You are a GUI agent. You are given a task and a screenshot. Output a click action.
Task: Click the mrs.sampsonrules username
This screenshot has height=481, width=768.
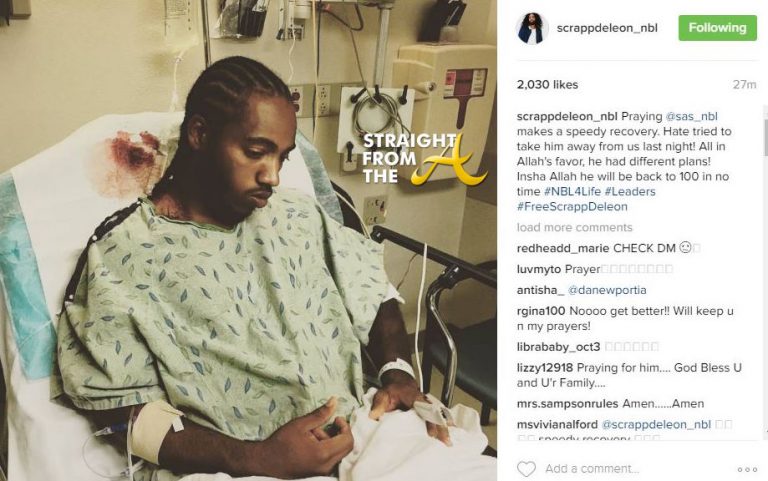pos(568,404)
